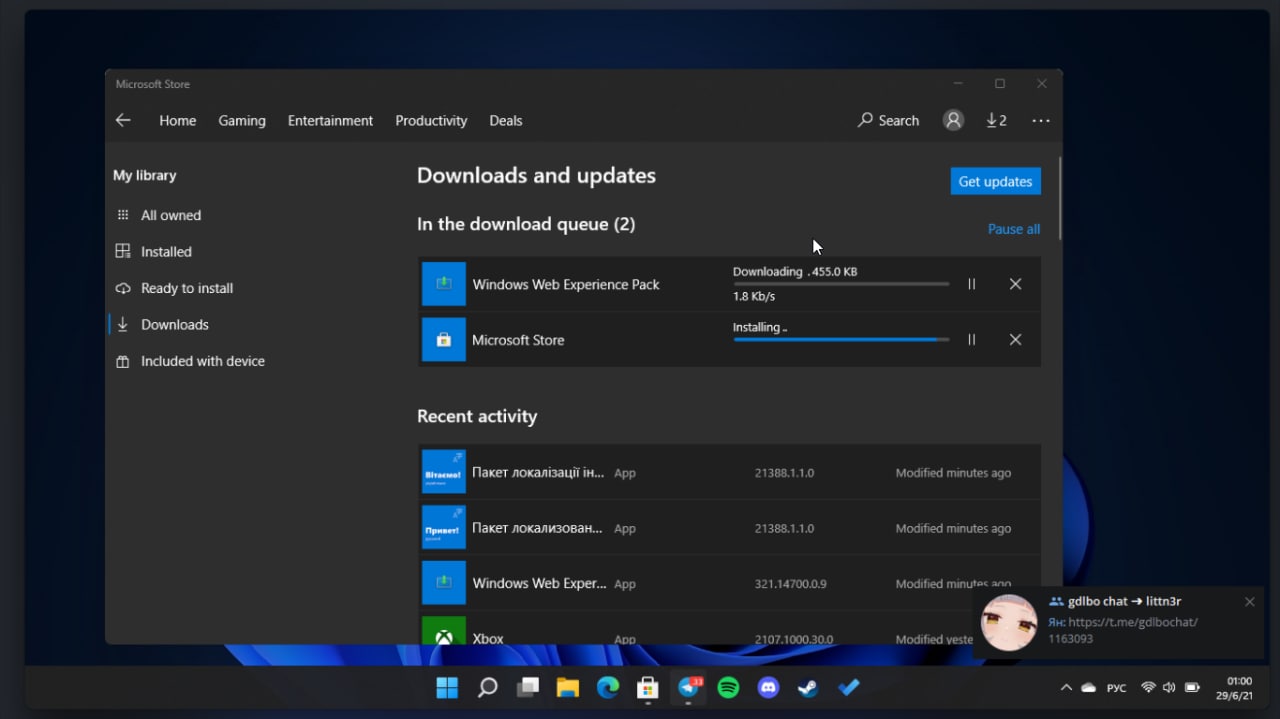This screenshot has width=1280, height=719.
Task: Open the checkmark To Do app on the taskbar
Action: 848,688
